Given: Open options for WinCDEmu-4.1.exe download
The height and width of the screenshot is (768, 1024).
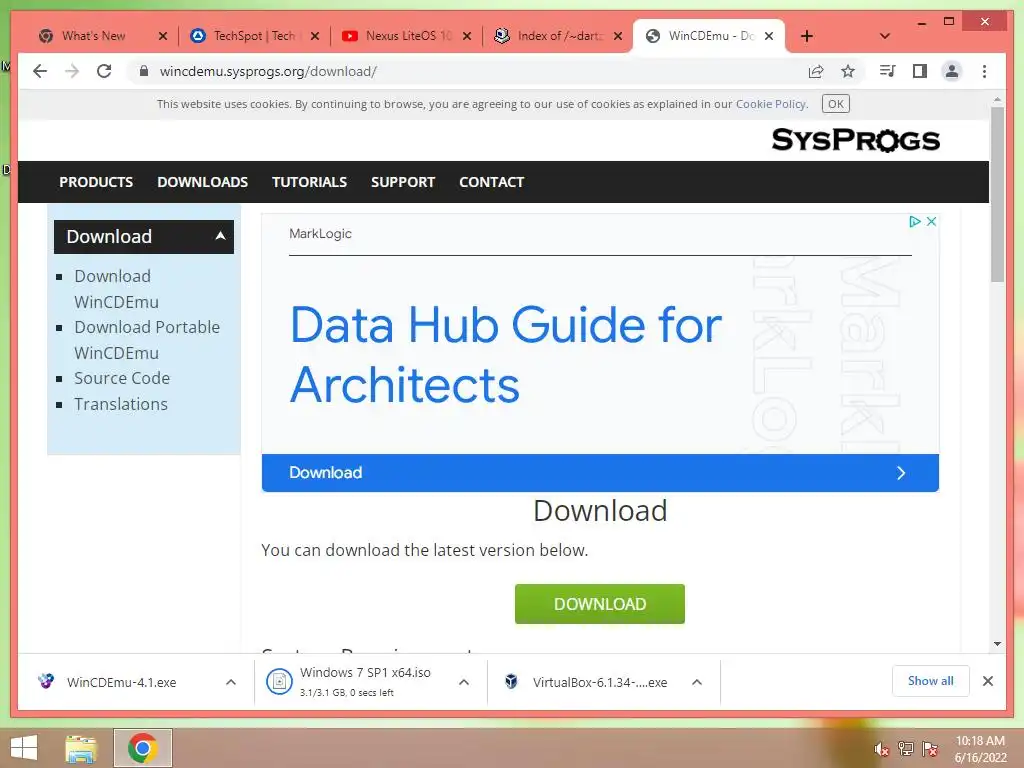Looking at the screenshot, I should tap(231, 682).
